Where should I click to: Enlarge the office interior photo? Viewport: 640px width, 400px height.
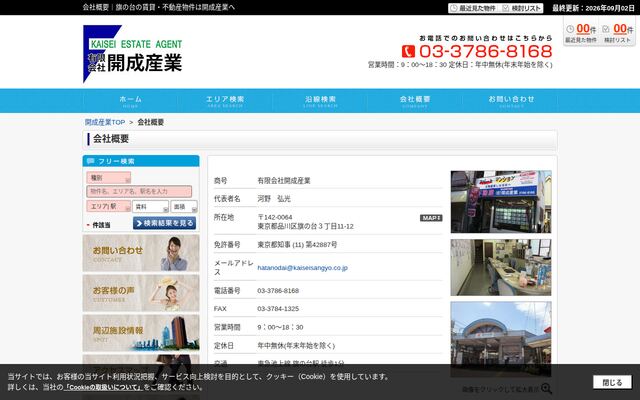click(x=501, y=267)
